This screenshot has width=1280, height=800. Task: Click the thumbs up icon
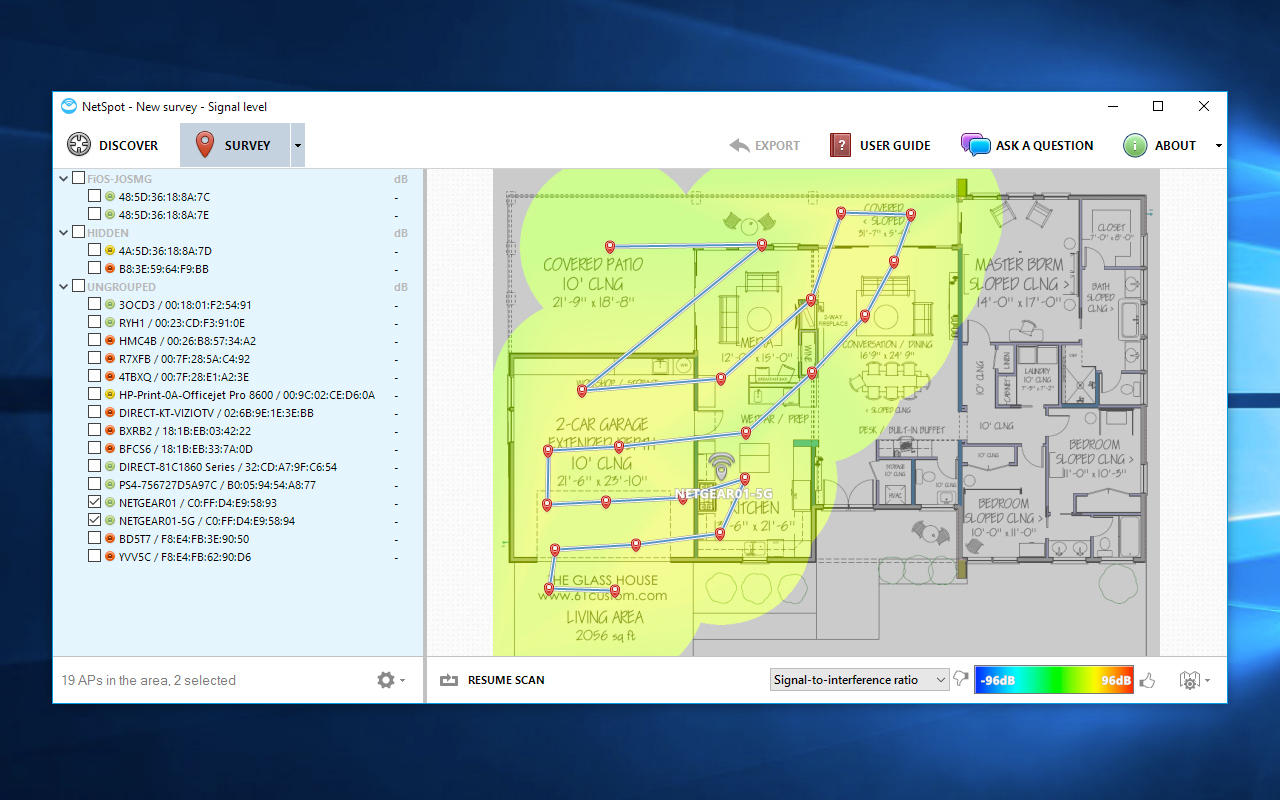(x=1147, y=680)
